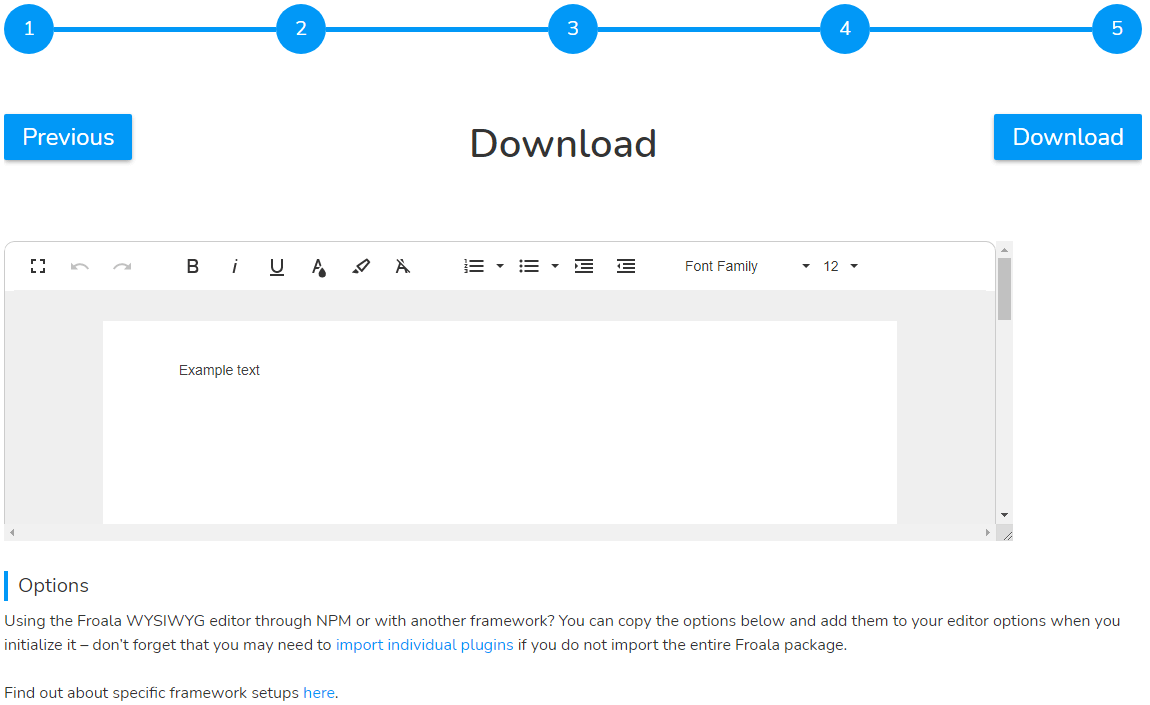Apply bold formatting
The width and height of the screenshot is (1150, 705).
coord(193,266)
